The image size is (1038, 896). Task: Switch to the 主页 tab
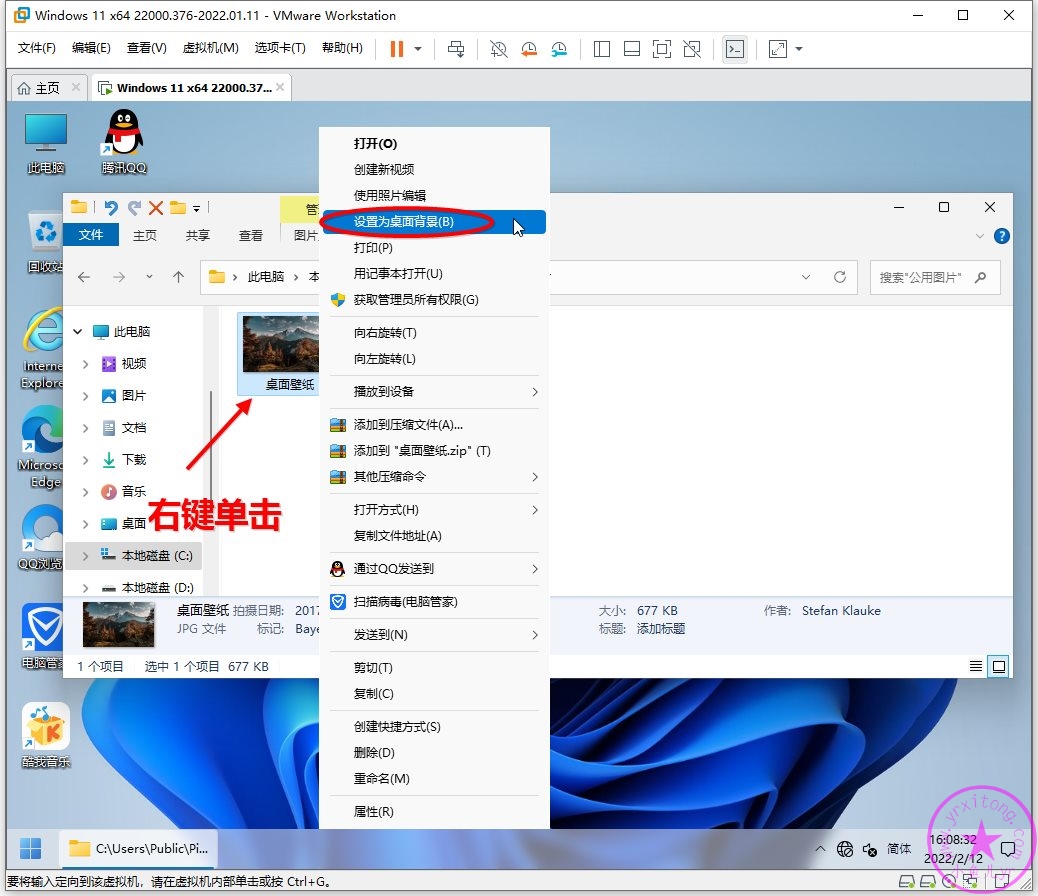coord(47,88)
